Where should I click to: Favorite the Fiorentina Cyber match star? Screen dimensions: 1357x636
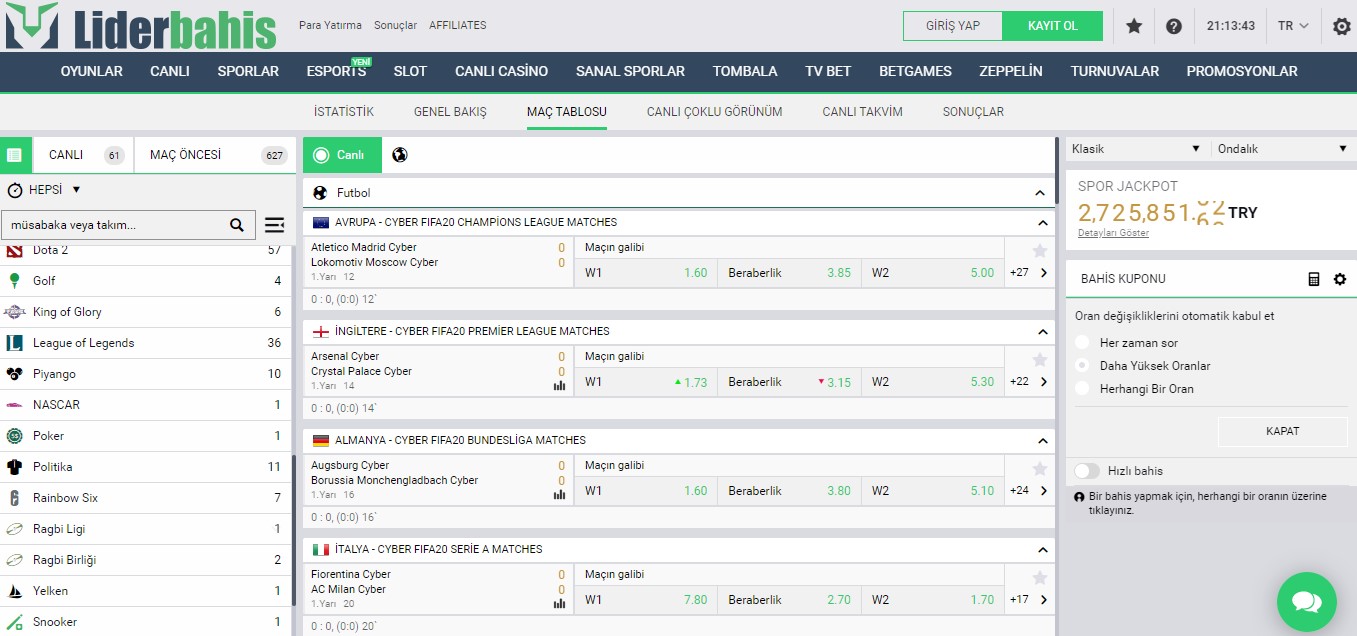[x=1040, y=578]
